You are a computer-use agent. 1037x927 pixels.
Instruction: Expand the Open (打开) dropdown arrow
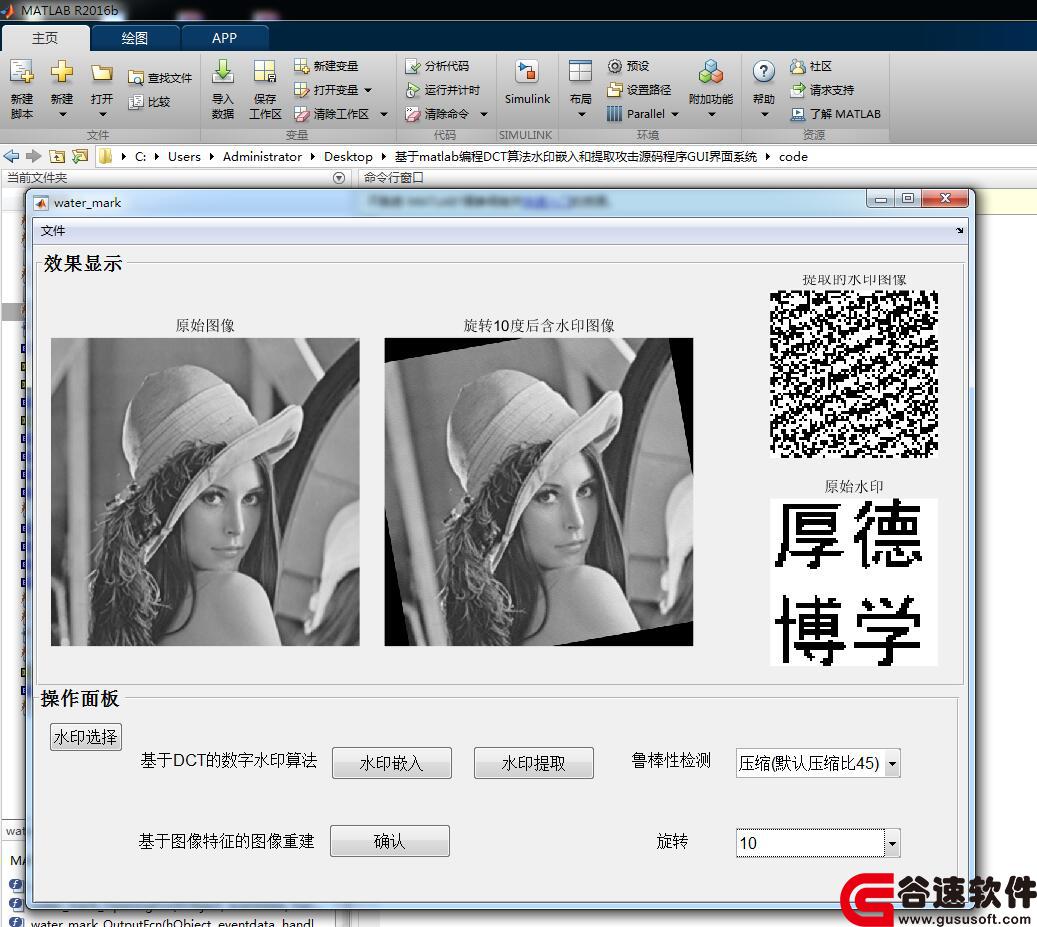tap(103, 114)
